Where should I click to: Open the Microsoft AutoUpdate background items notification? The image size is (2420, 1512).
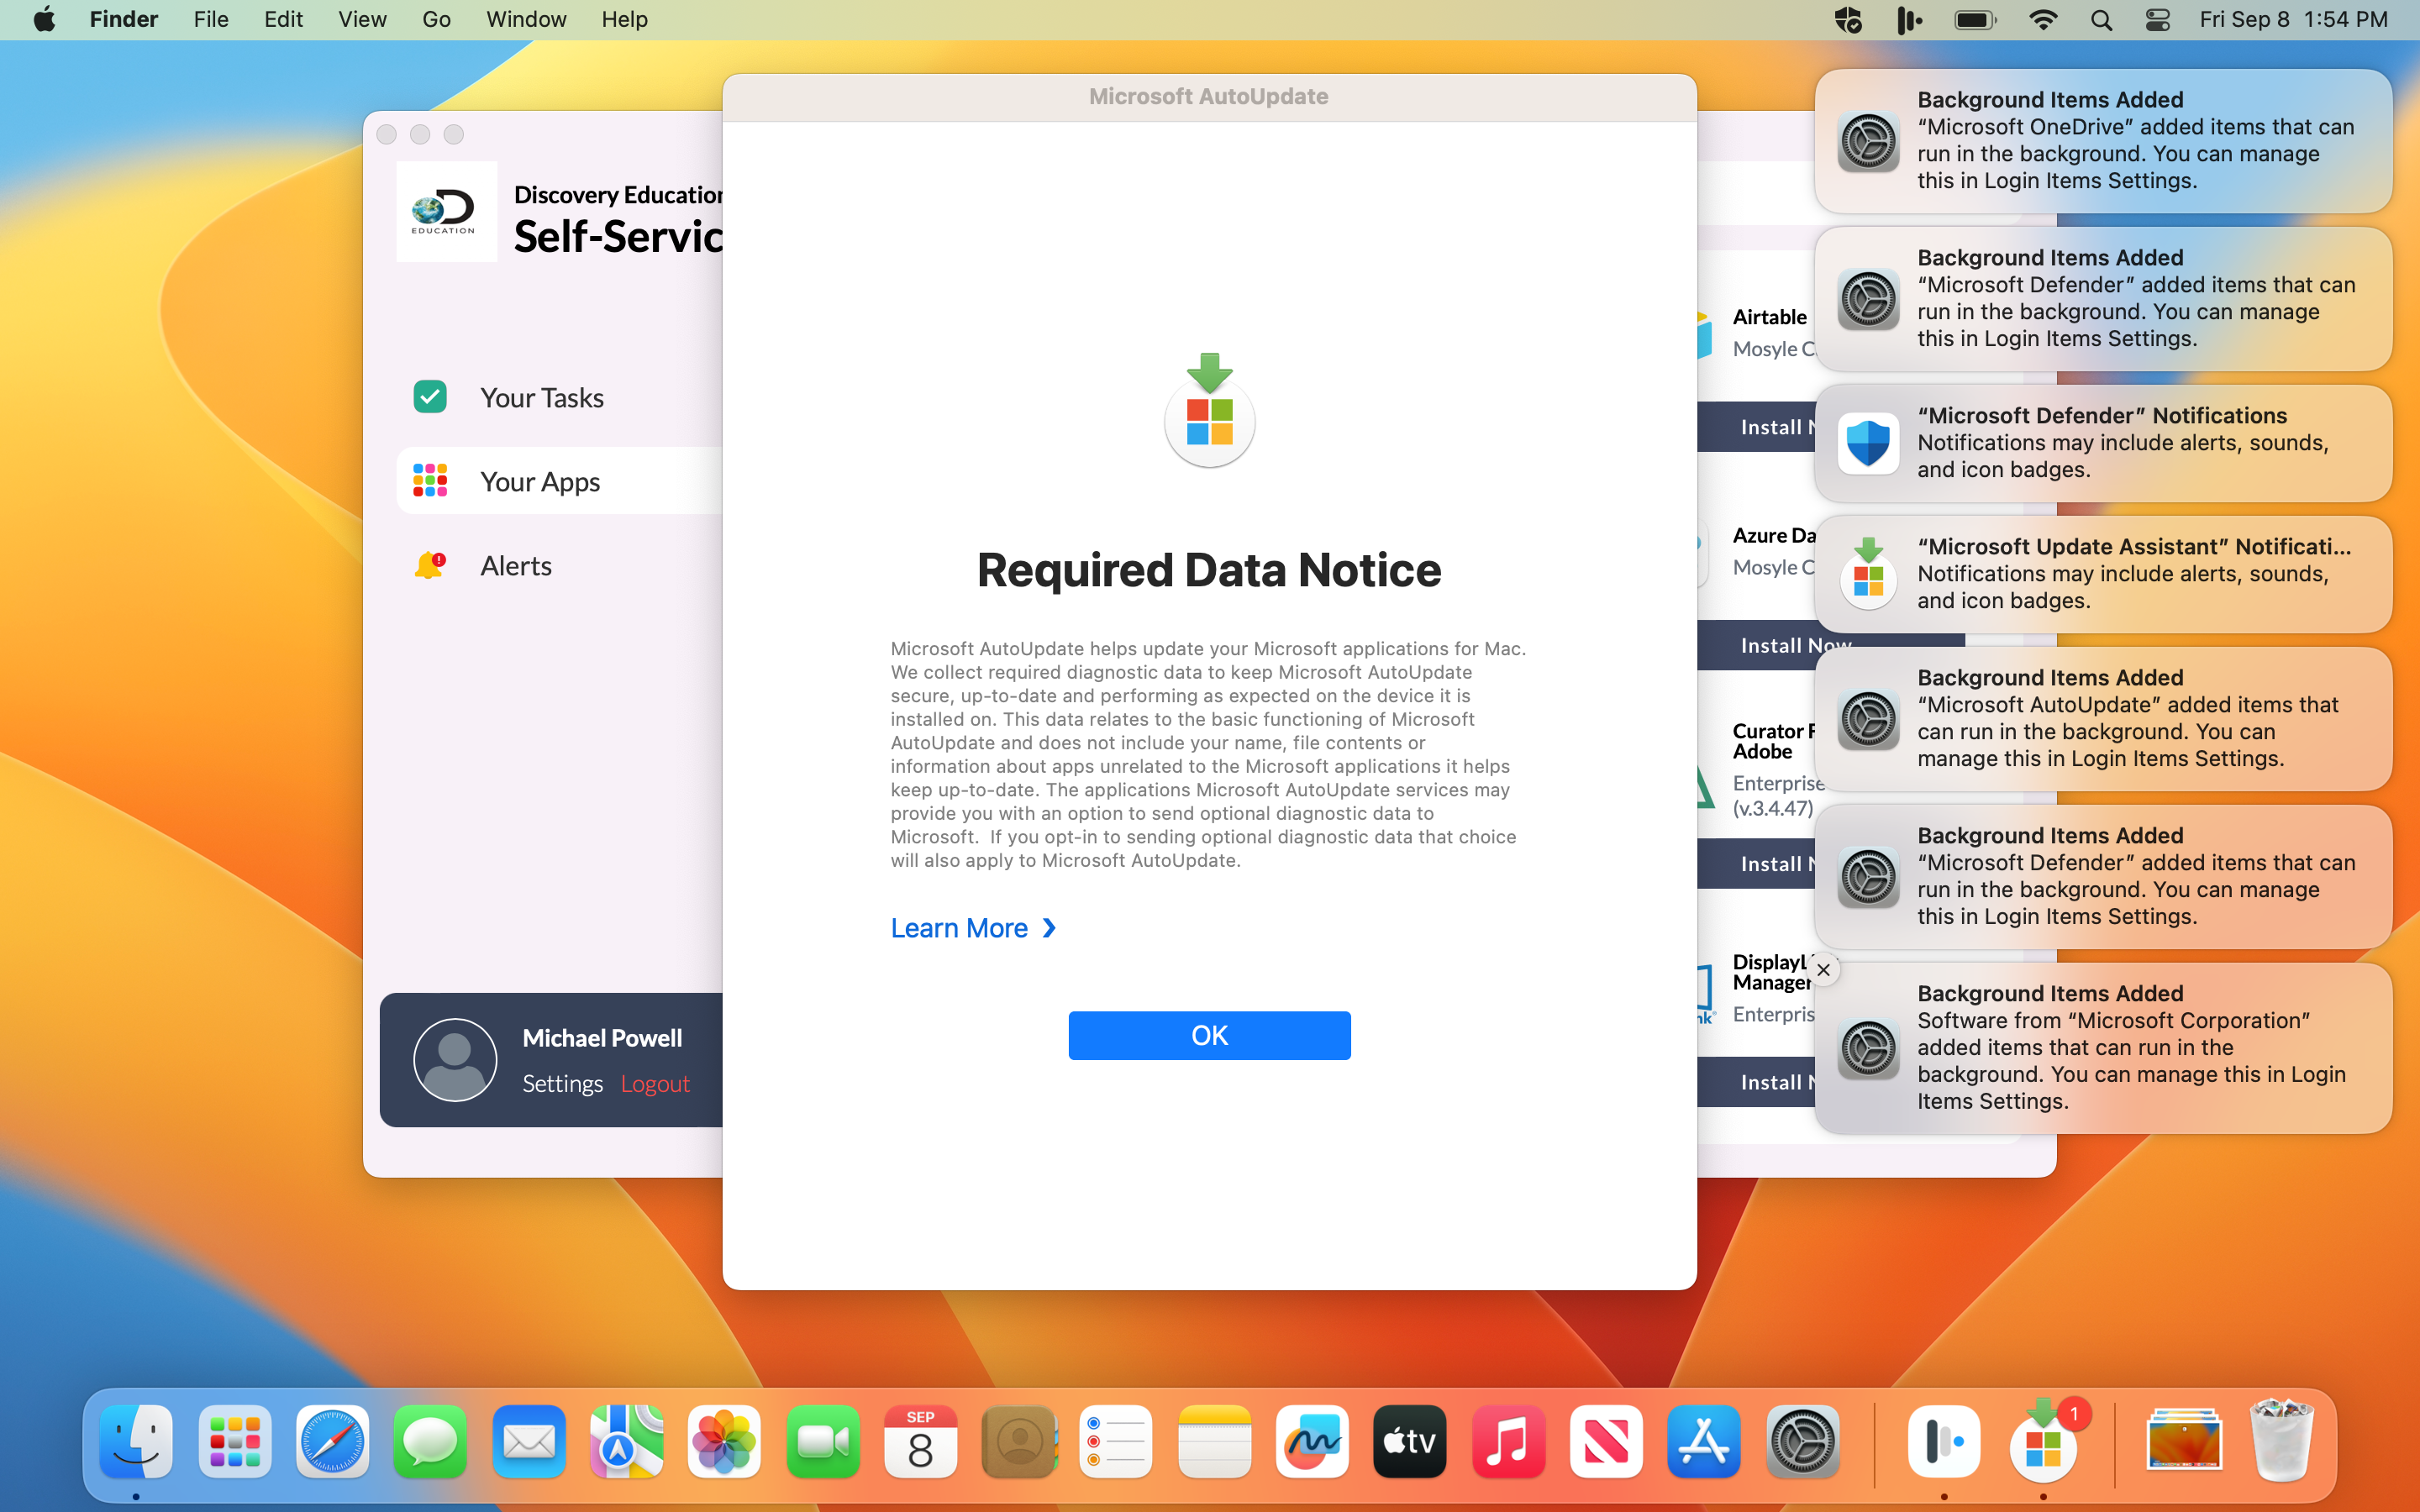coord(2103,719)
